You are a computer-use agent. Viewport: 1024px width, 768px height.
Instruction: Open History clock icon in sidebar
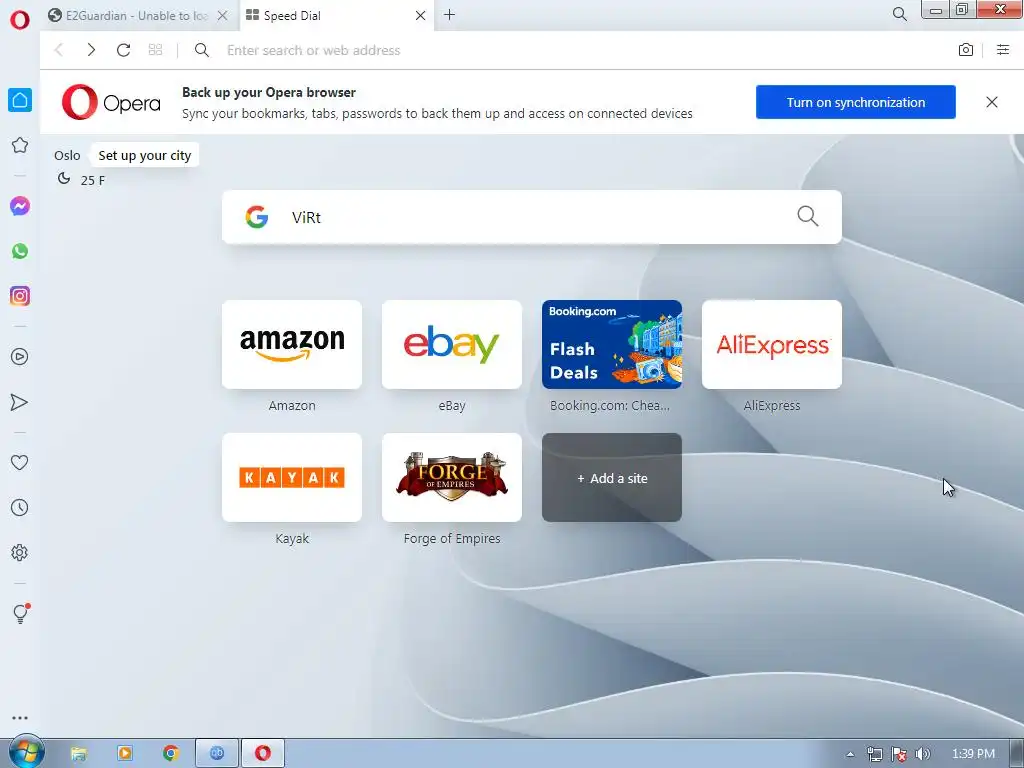click(20, 507)
